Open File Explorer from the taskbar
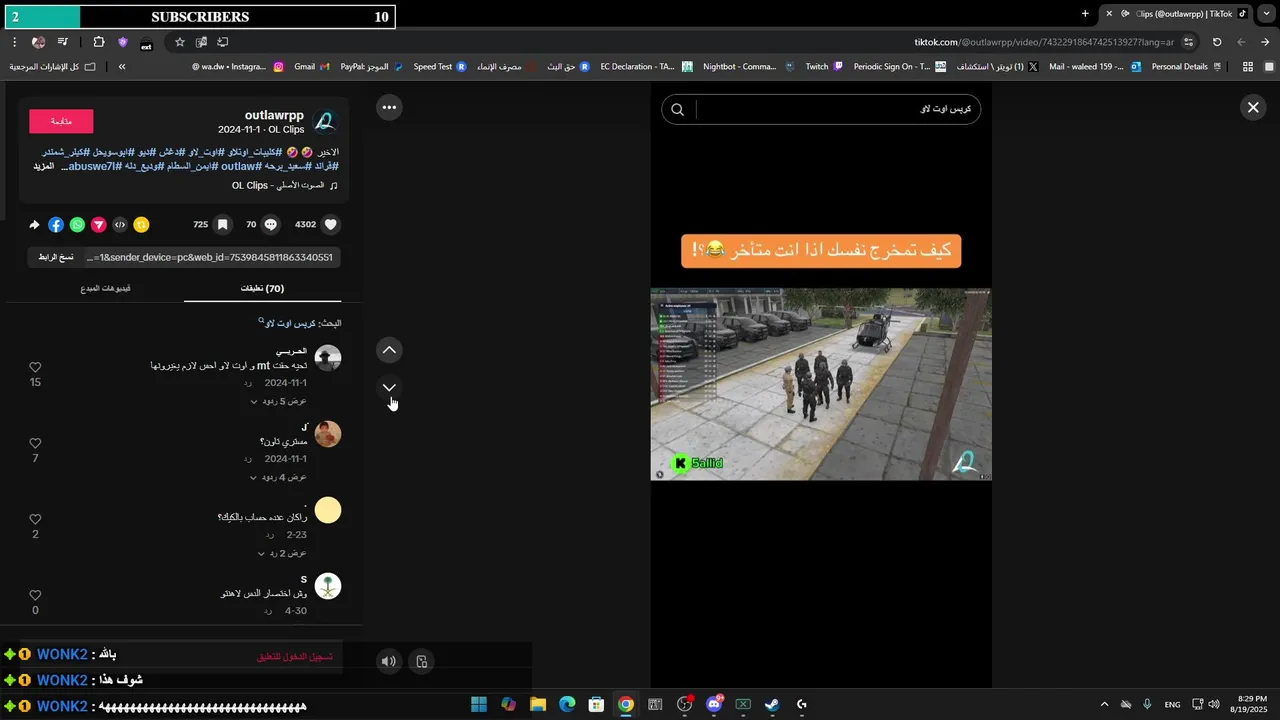This screenshot has width=1280, height=720. coord(537,704)
